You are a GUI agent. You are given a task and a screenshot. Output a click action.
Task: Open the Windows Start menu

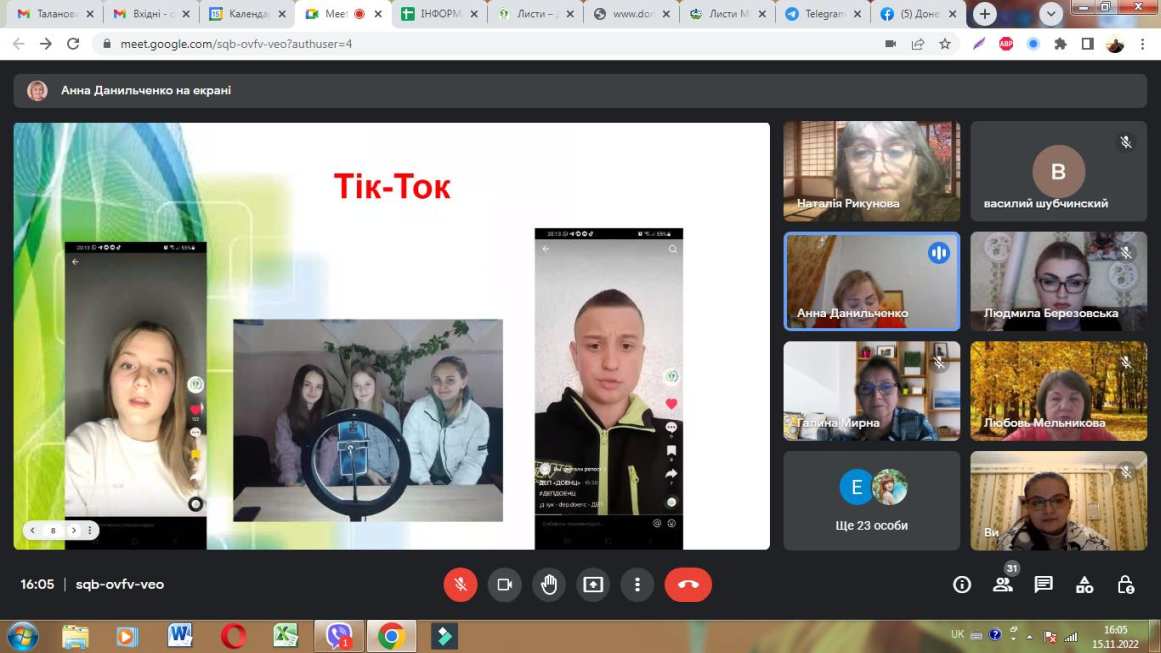[x=22, y=637]
